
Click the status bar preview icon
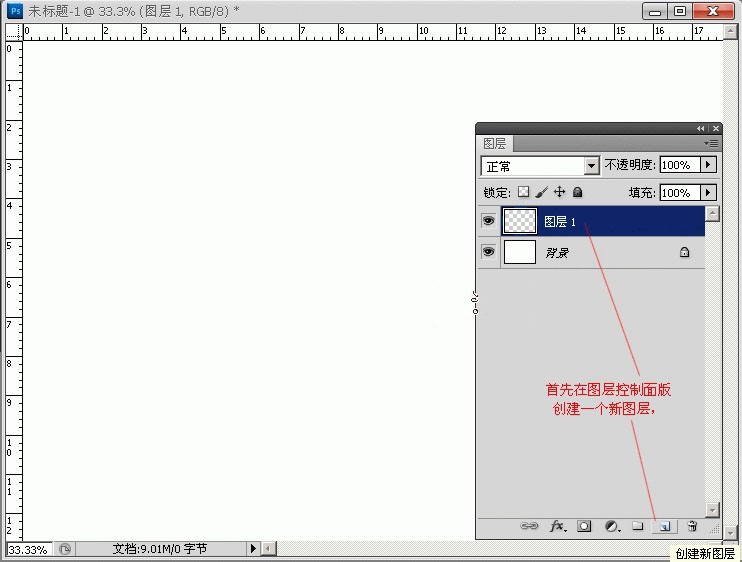(x=65, y=549)
